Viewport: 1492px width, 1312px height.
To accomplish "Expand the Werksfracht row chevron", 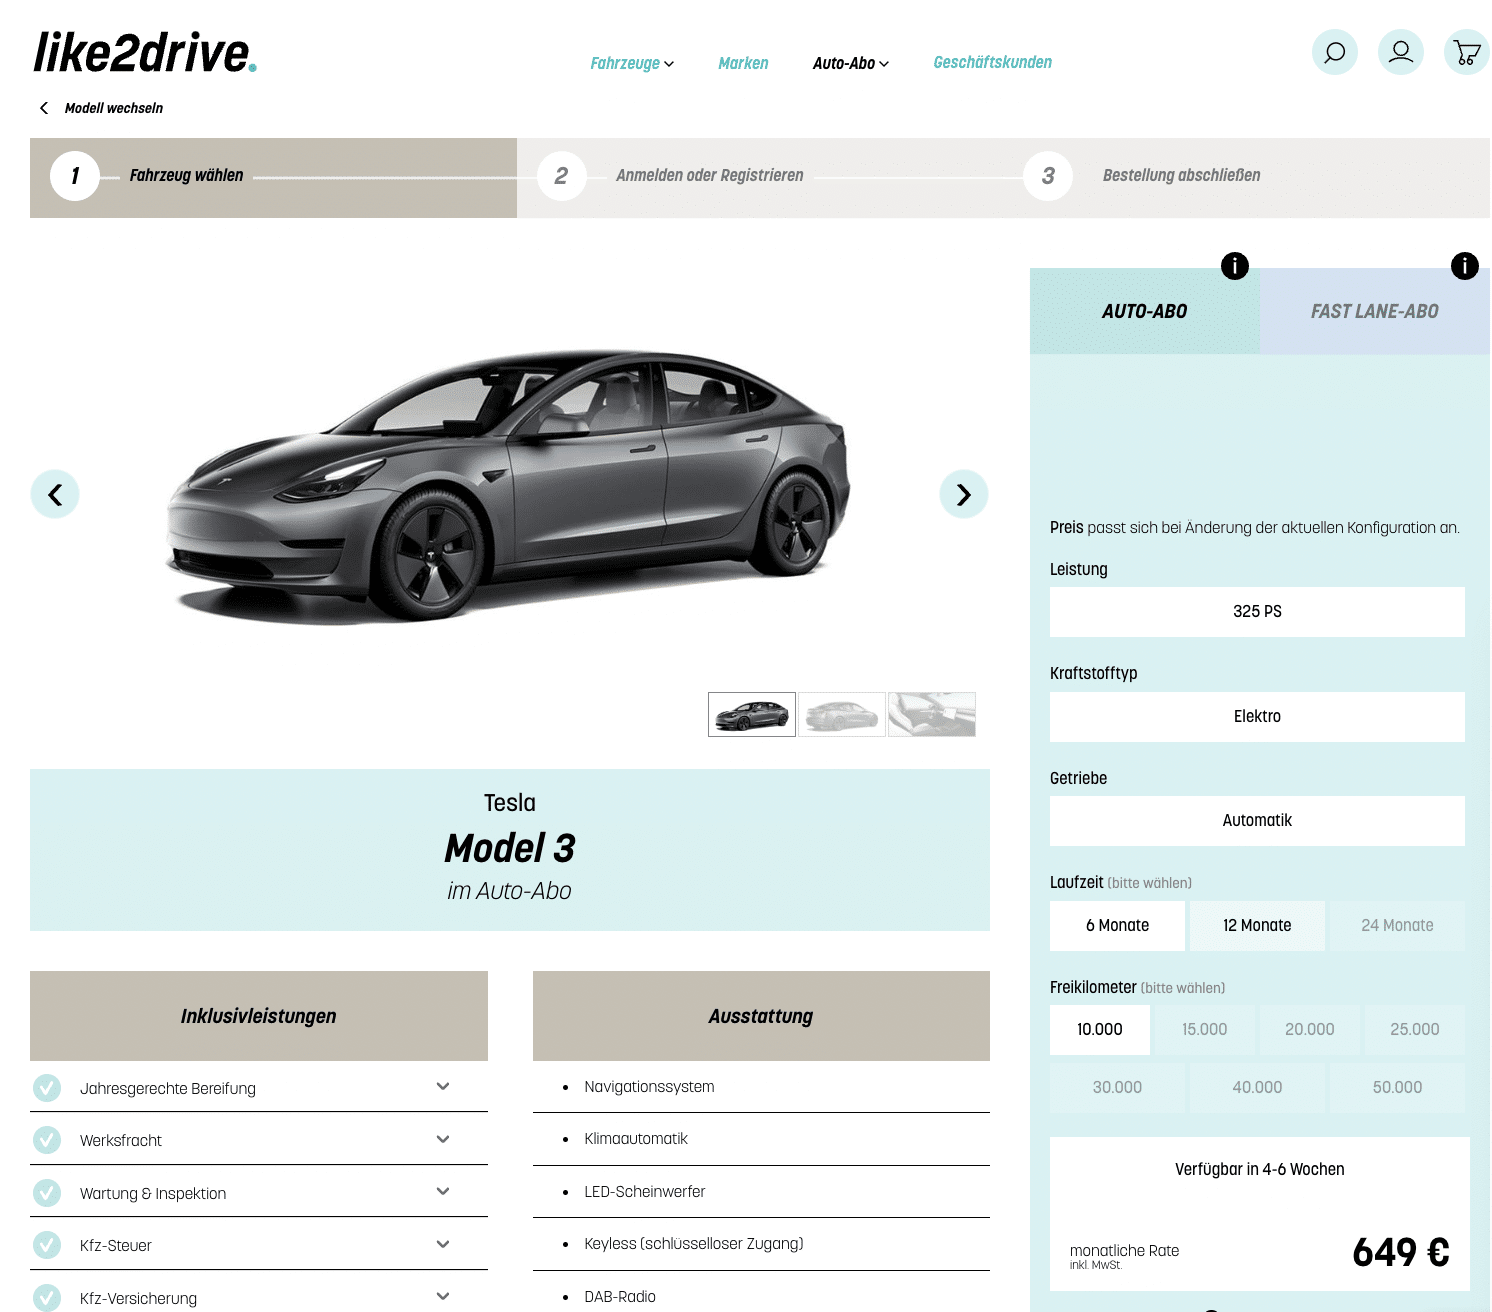I will click(x=443, y=1139).
